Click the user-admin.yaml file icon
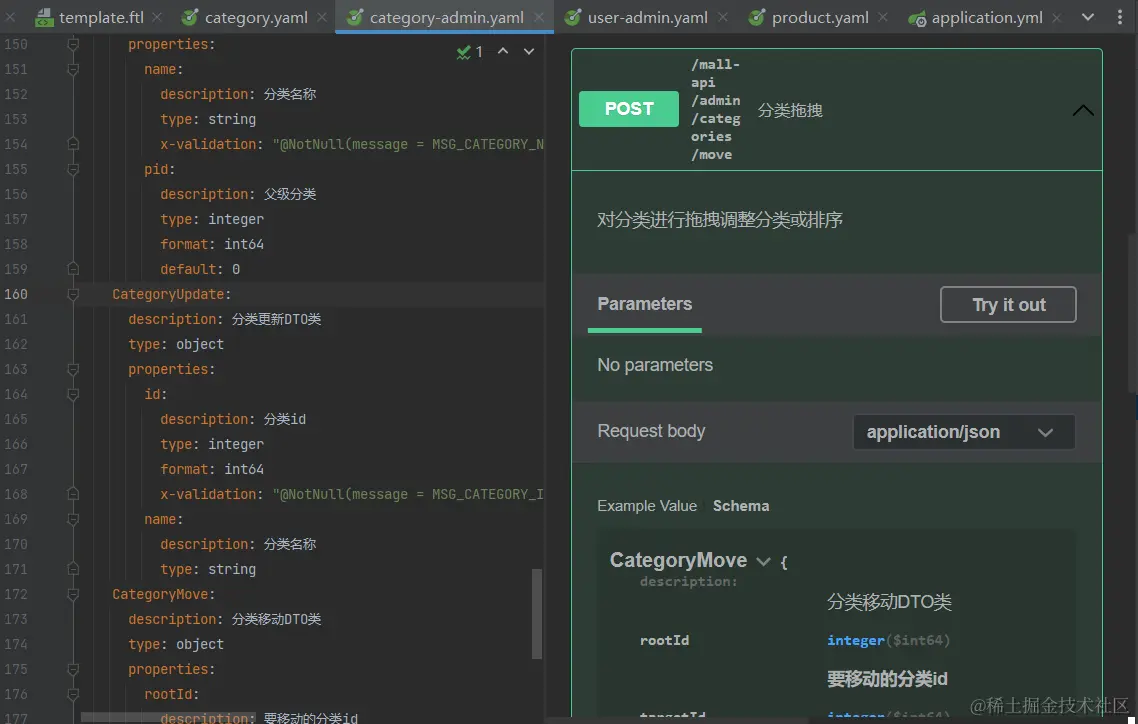This screenshot has height=724, width=1138. click(573, 17)
